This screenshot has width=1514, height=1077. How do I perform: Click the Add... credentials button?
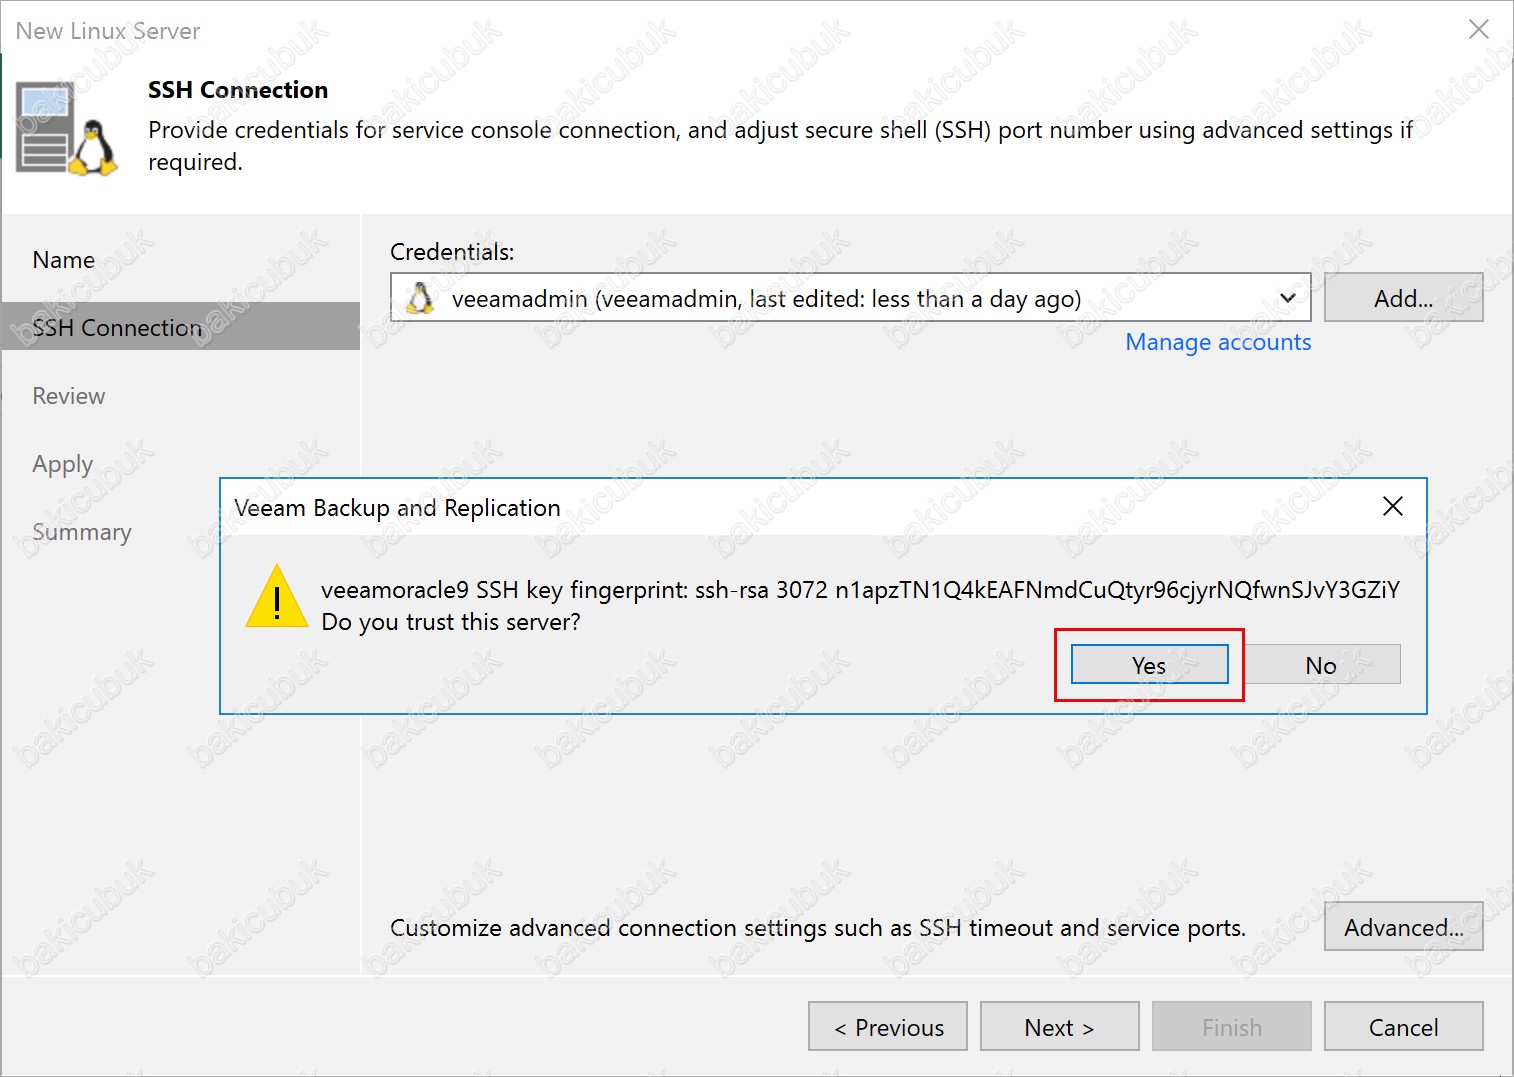(x=1403, y=298)
